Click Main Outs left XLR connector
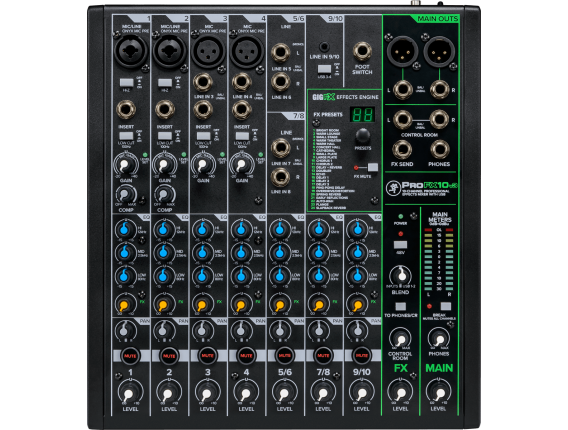 tap(402, 51)
